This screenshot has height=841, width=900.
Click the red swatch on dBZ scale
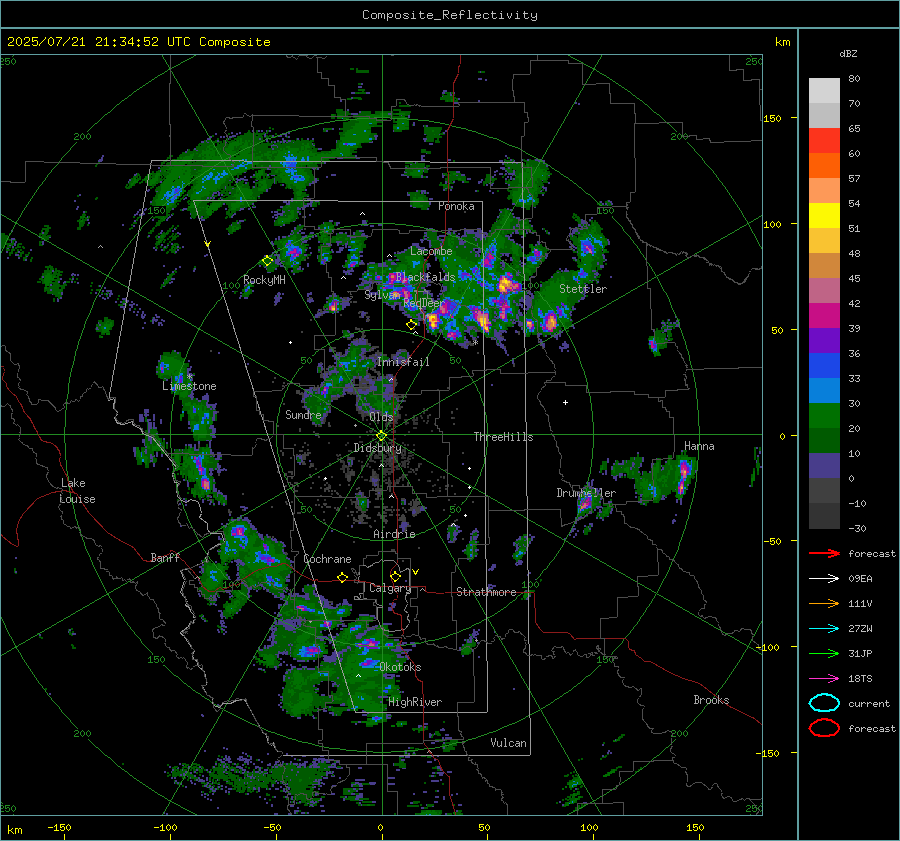(824, 141)
